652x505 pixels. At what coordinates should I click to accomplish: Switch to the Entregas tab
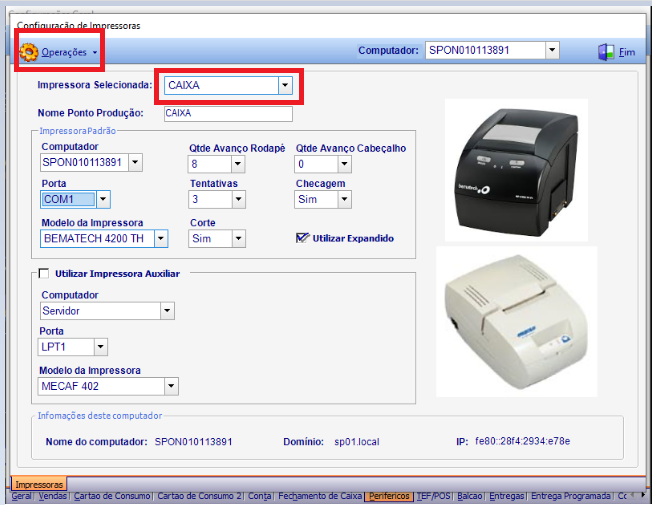507,496
